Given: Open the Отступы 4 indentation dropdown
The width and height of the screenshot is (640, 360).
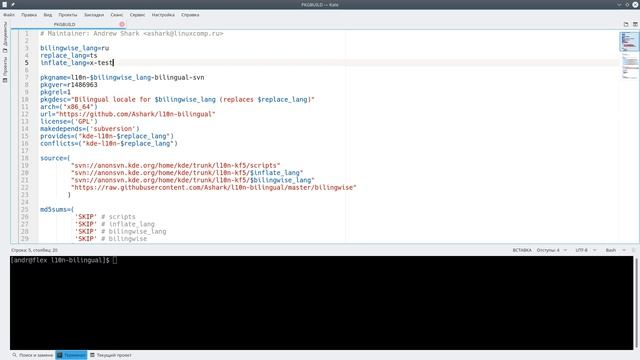Looking at the screenshot, I should [551, 250].
